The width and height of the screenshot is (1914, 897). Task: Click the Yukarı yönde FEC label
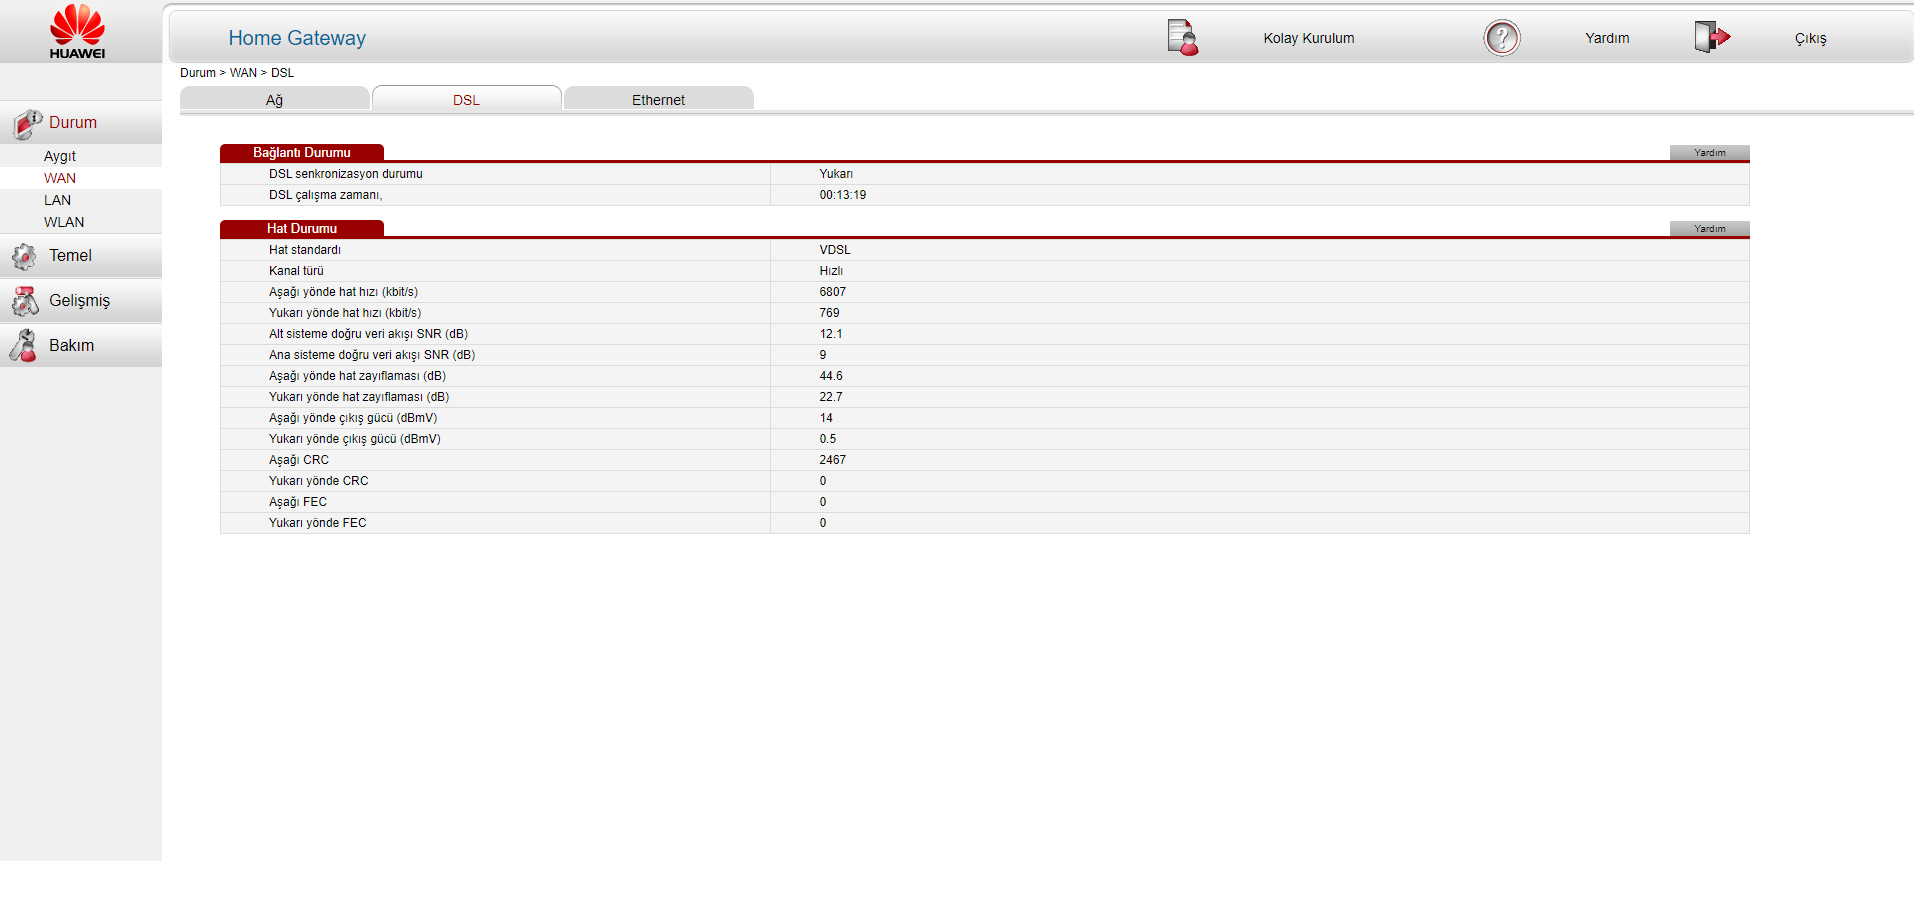tap(317, 523)
